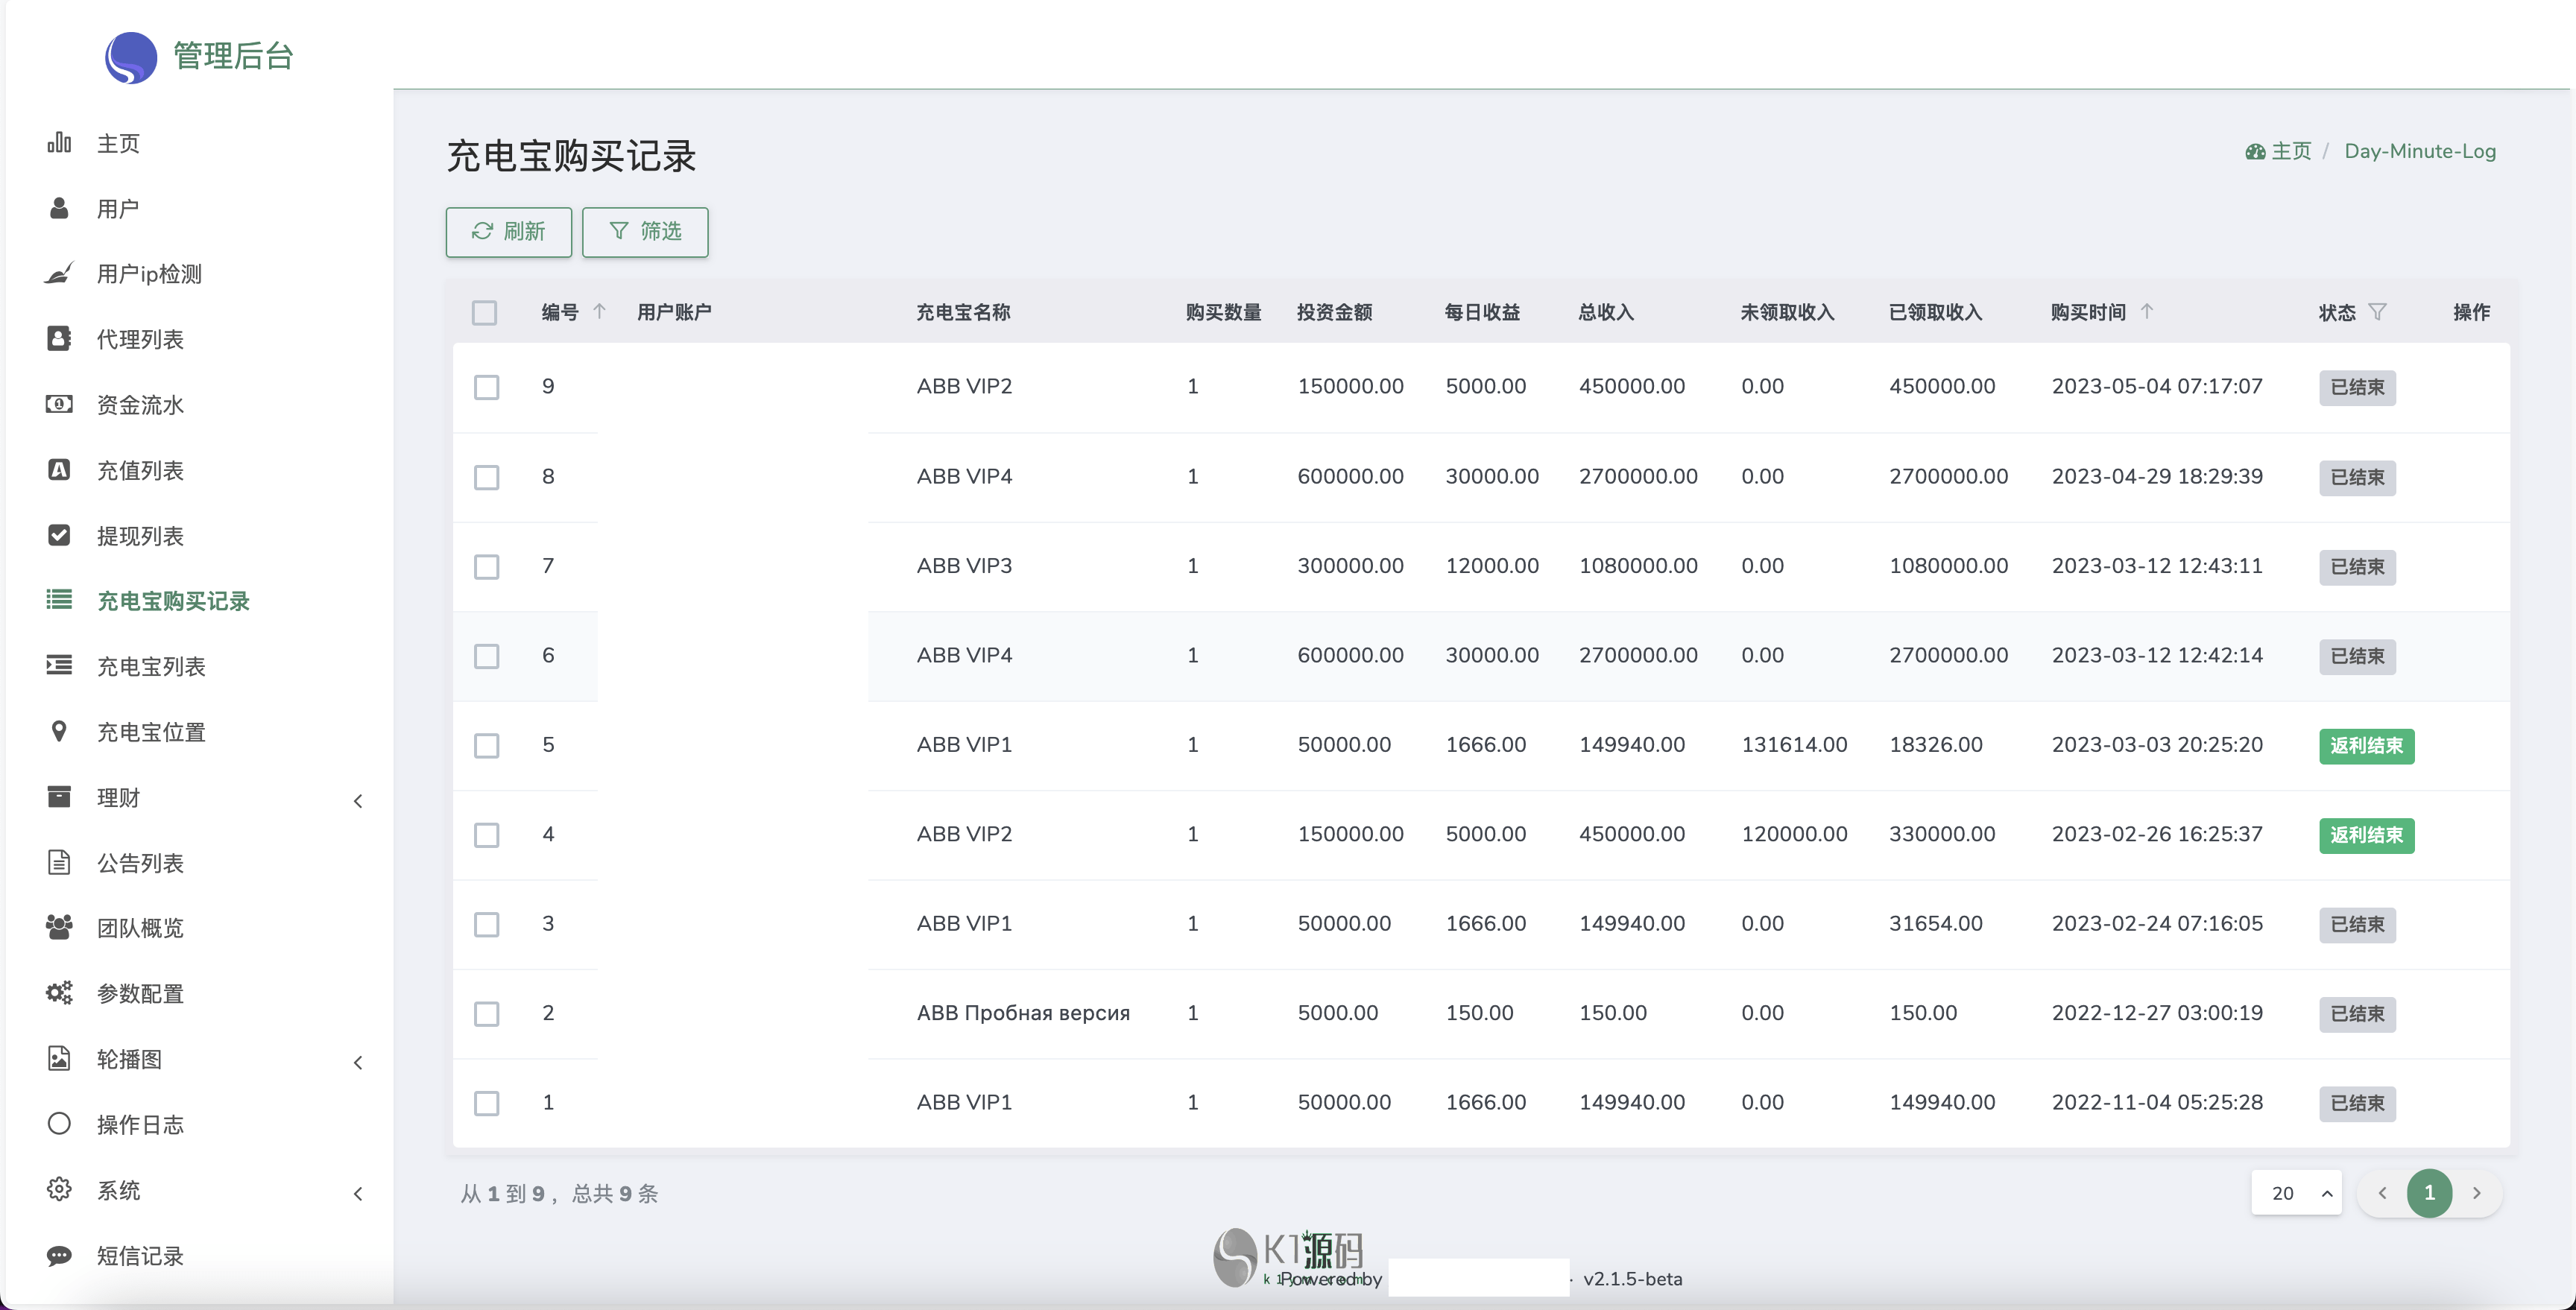Click the 筛选 filter button
The height and width of the screenshot is (1310, 2576).
click(x=645, y=232)
